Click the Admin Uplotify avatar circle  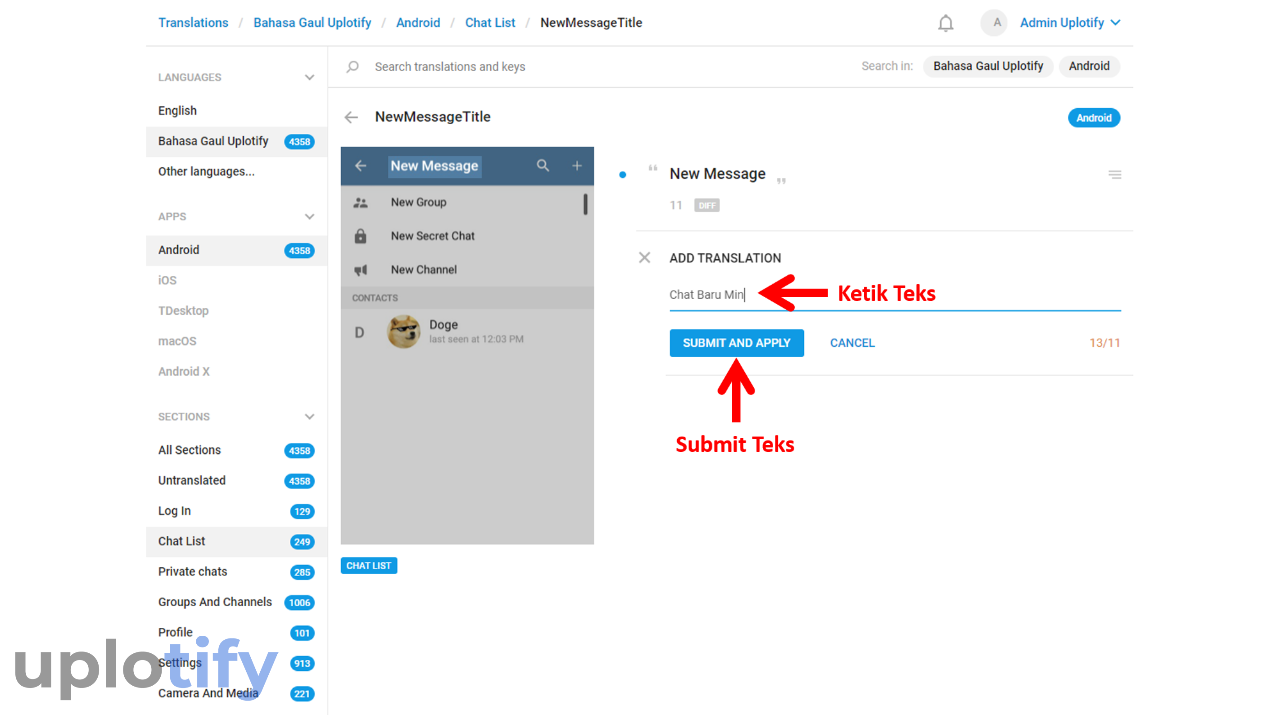click(993, 22)
